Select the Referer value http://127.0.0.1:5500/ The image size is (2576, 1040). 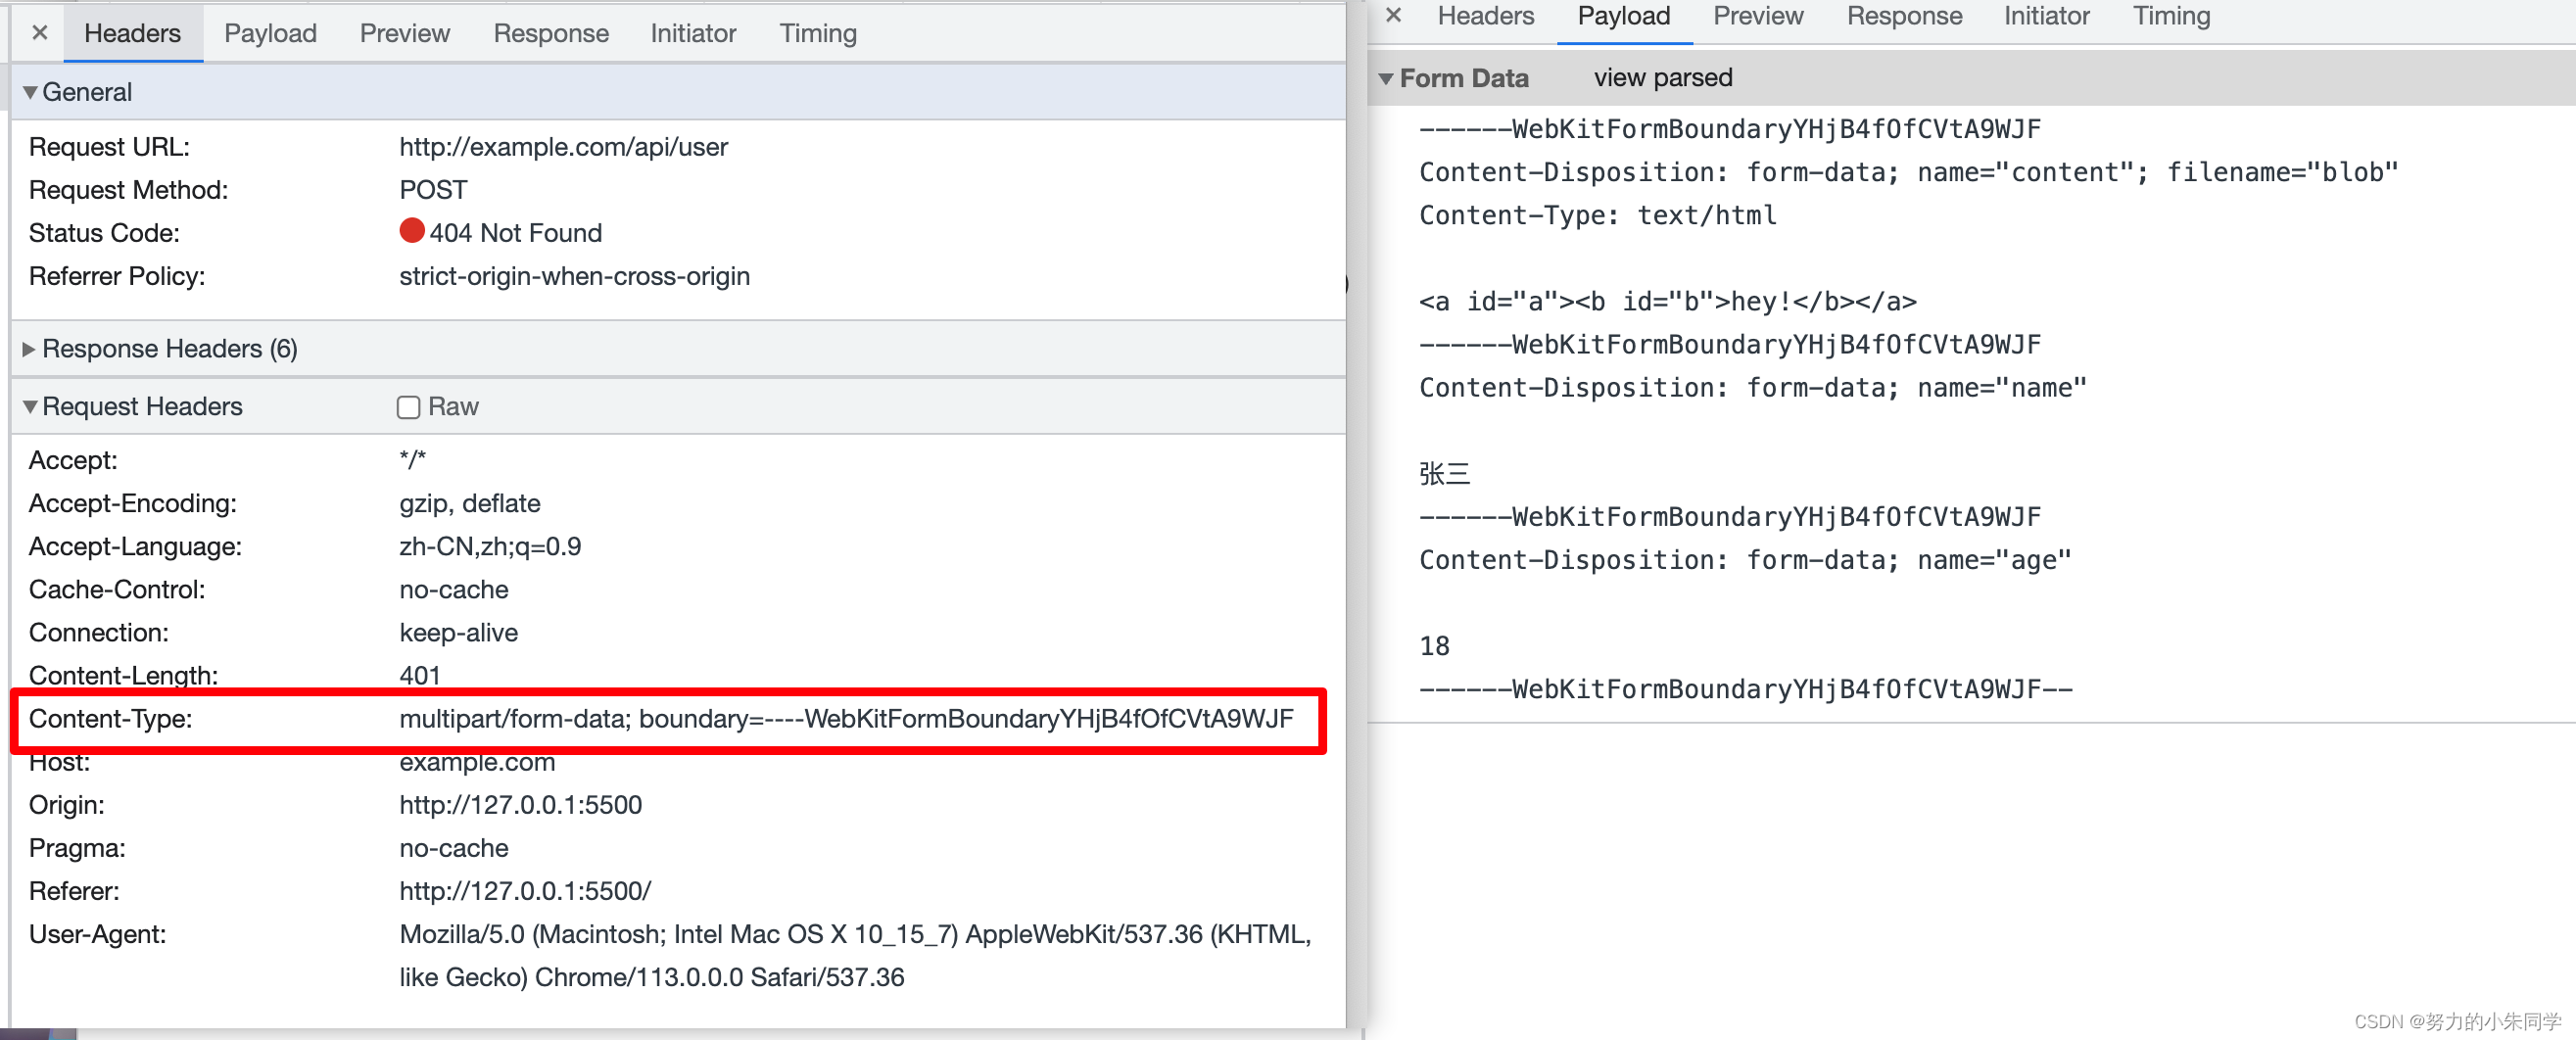click(x=525, y=891)
